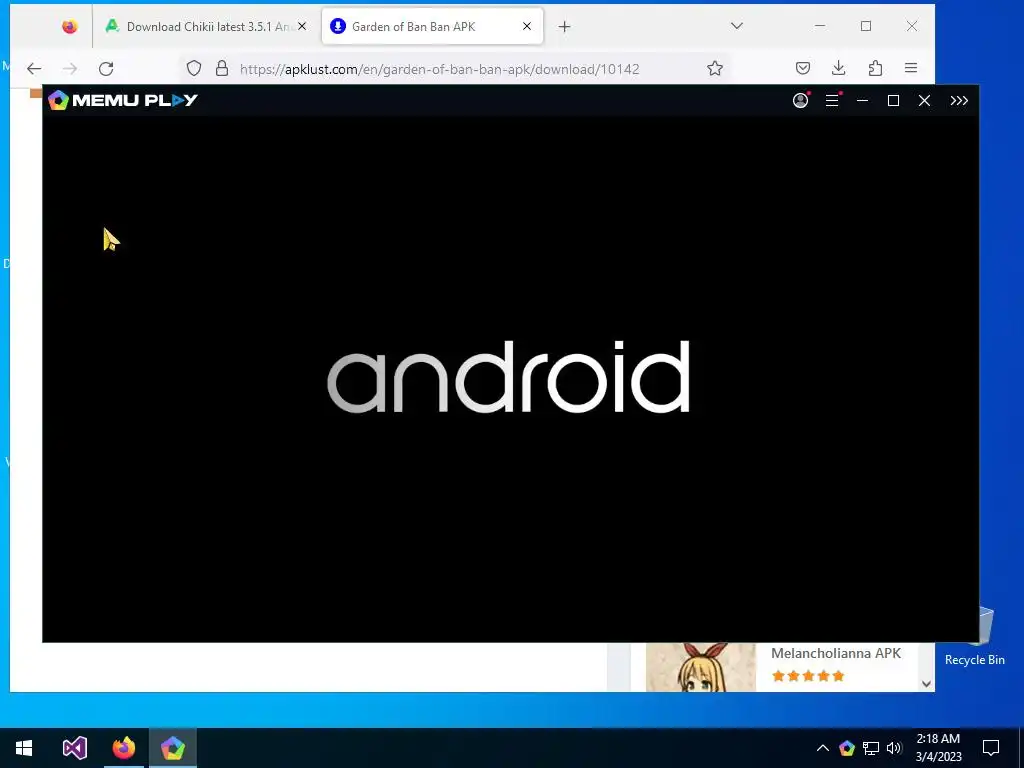Show site security info via padlock icon
Viewport: 1024px width, 768px height.
(222, 69)
